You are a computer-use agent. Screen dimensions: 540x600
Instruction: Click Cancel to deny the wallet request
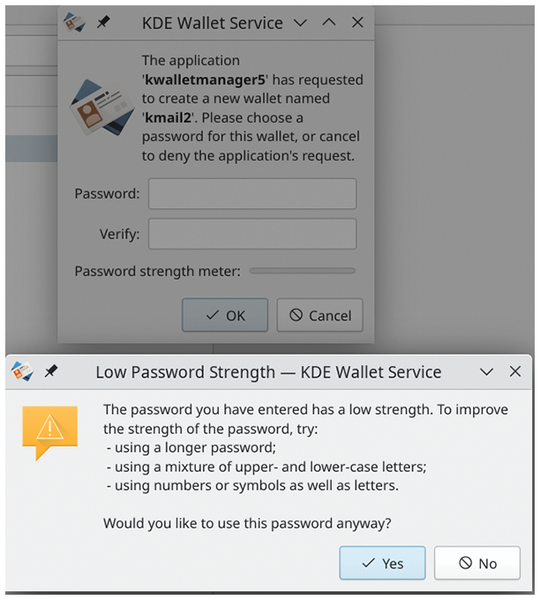click(x=320, y=315)
